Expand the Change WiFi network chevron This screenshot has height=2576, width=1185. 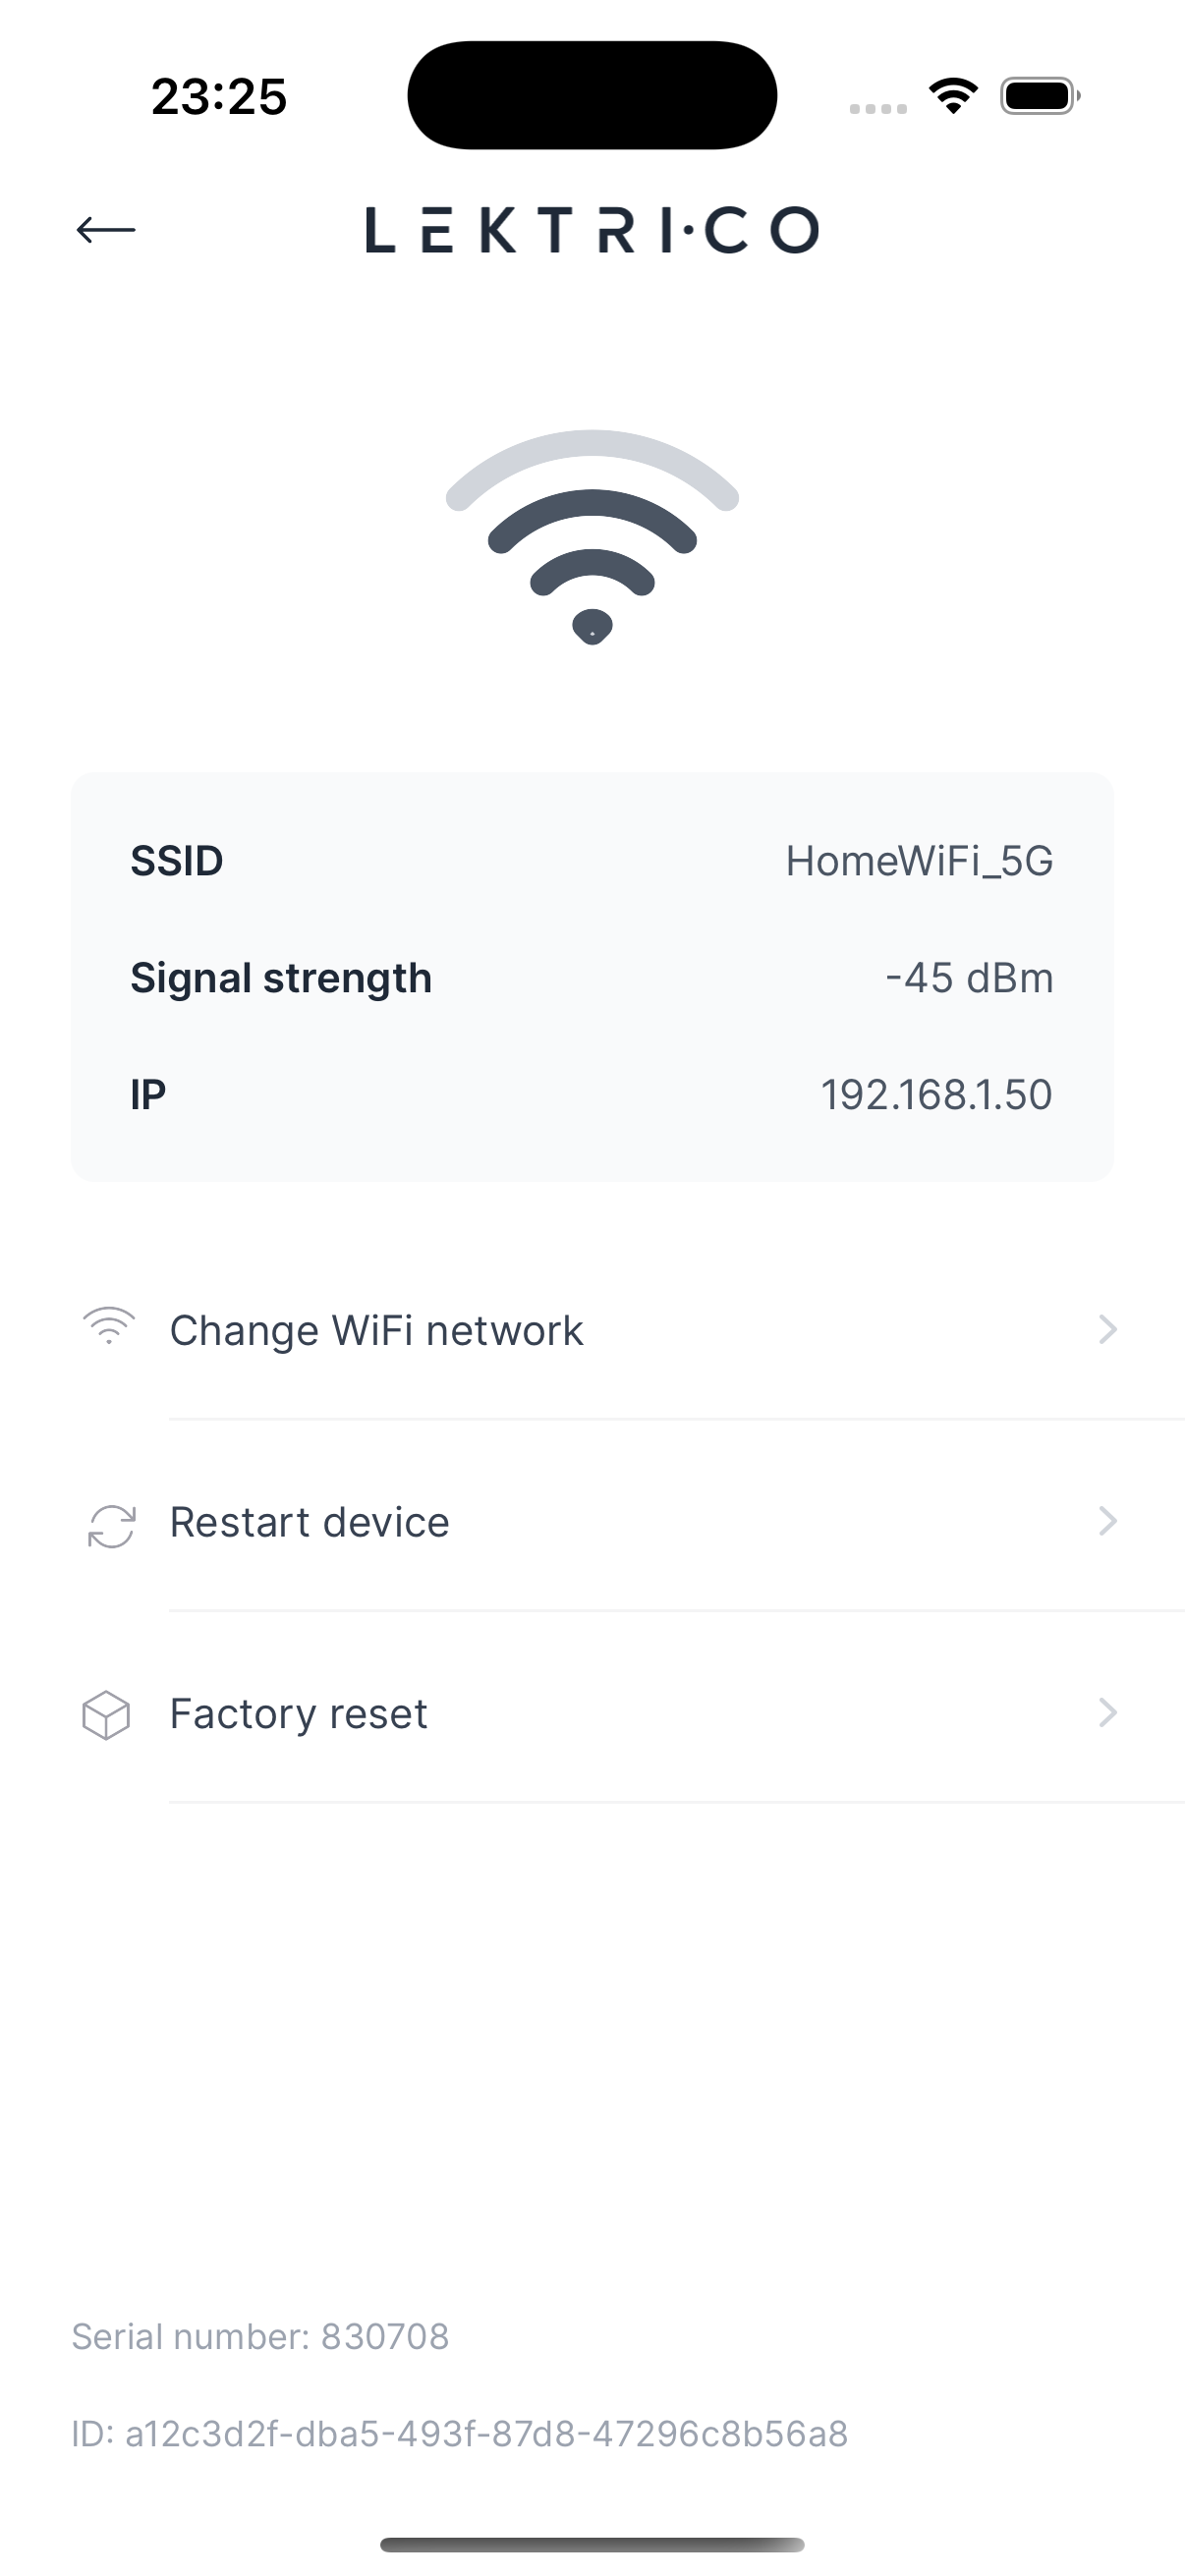pos(1107,1329)
